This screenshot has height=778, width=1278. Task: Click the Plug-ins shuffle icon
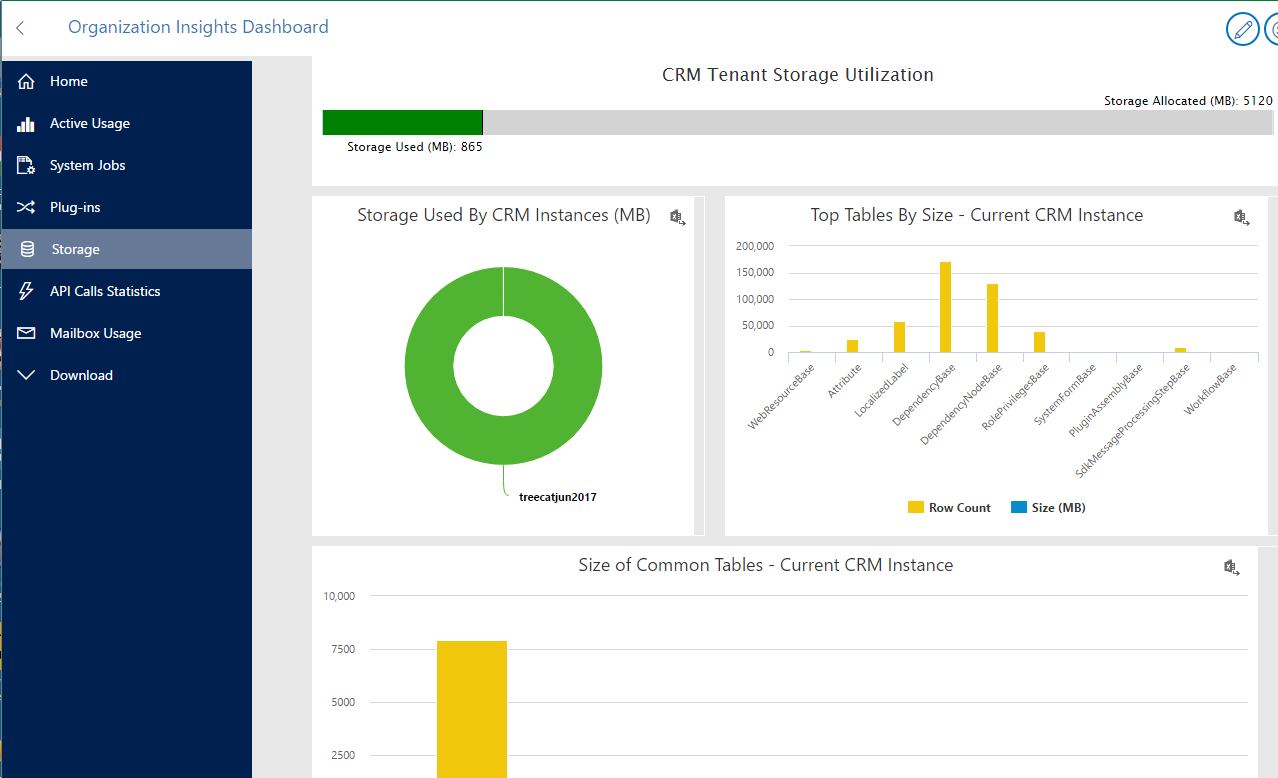27,207
